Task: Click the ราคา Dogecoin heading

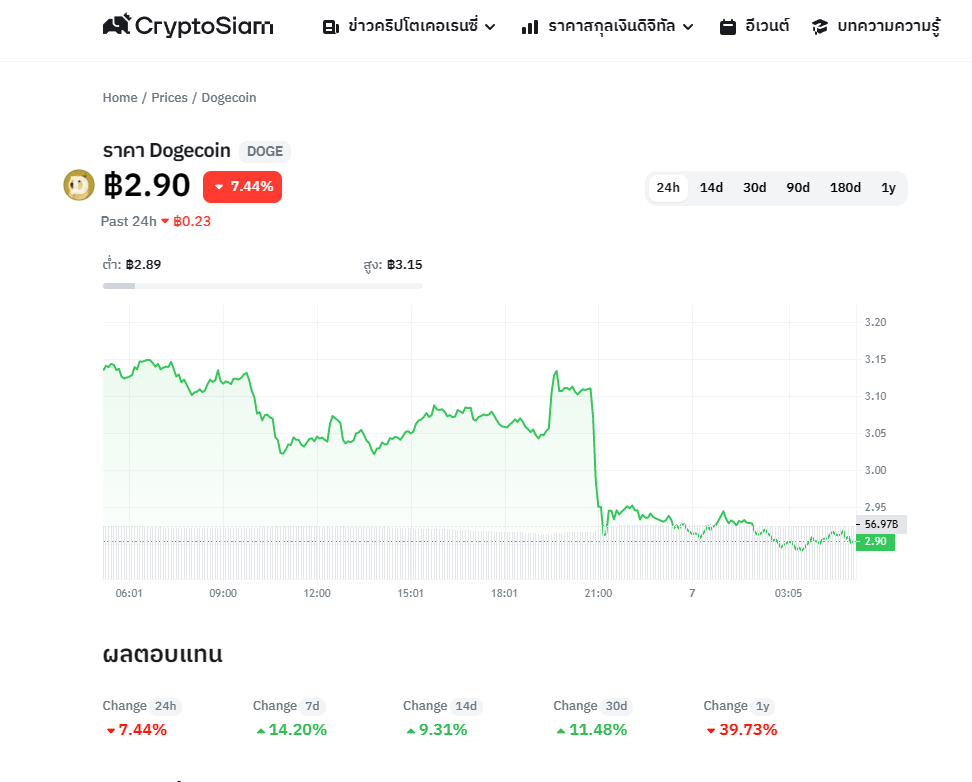Action: point(166,151)
